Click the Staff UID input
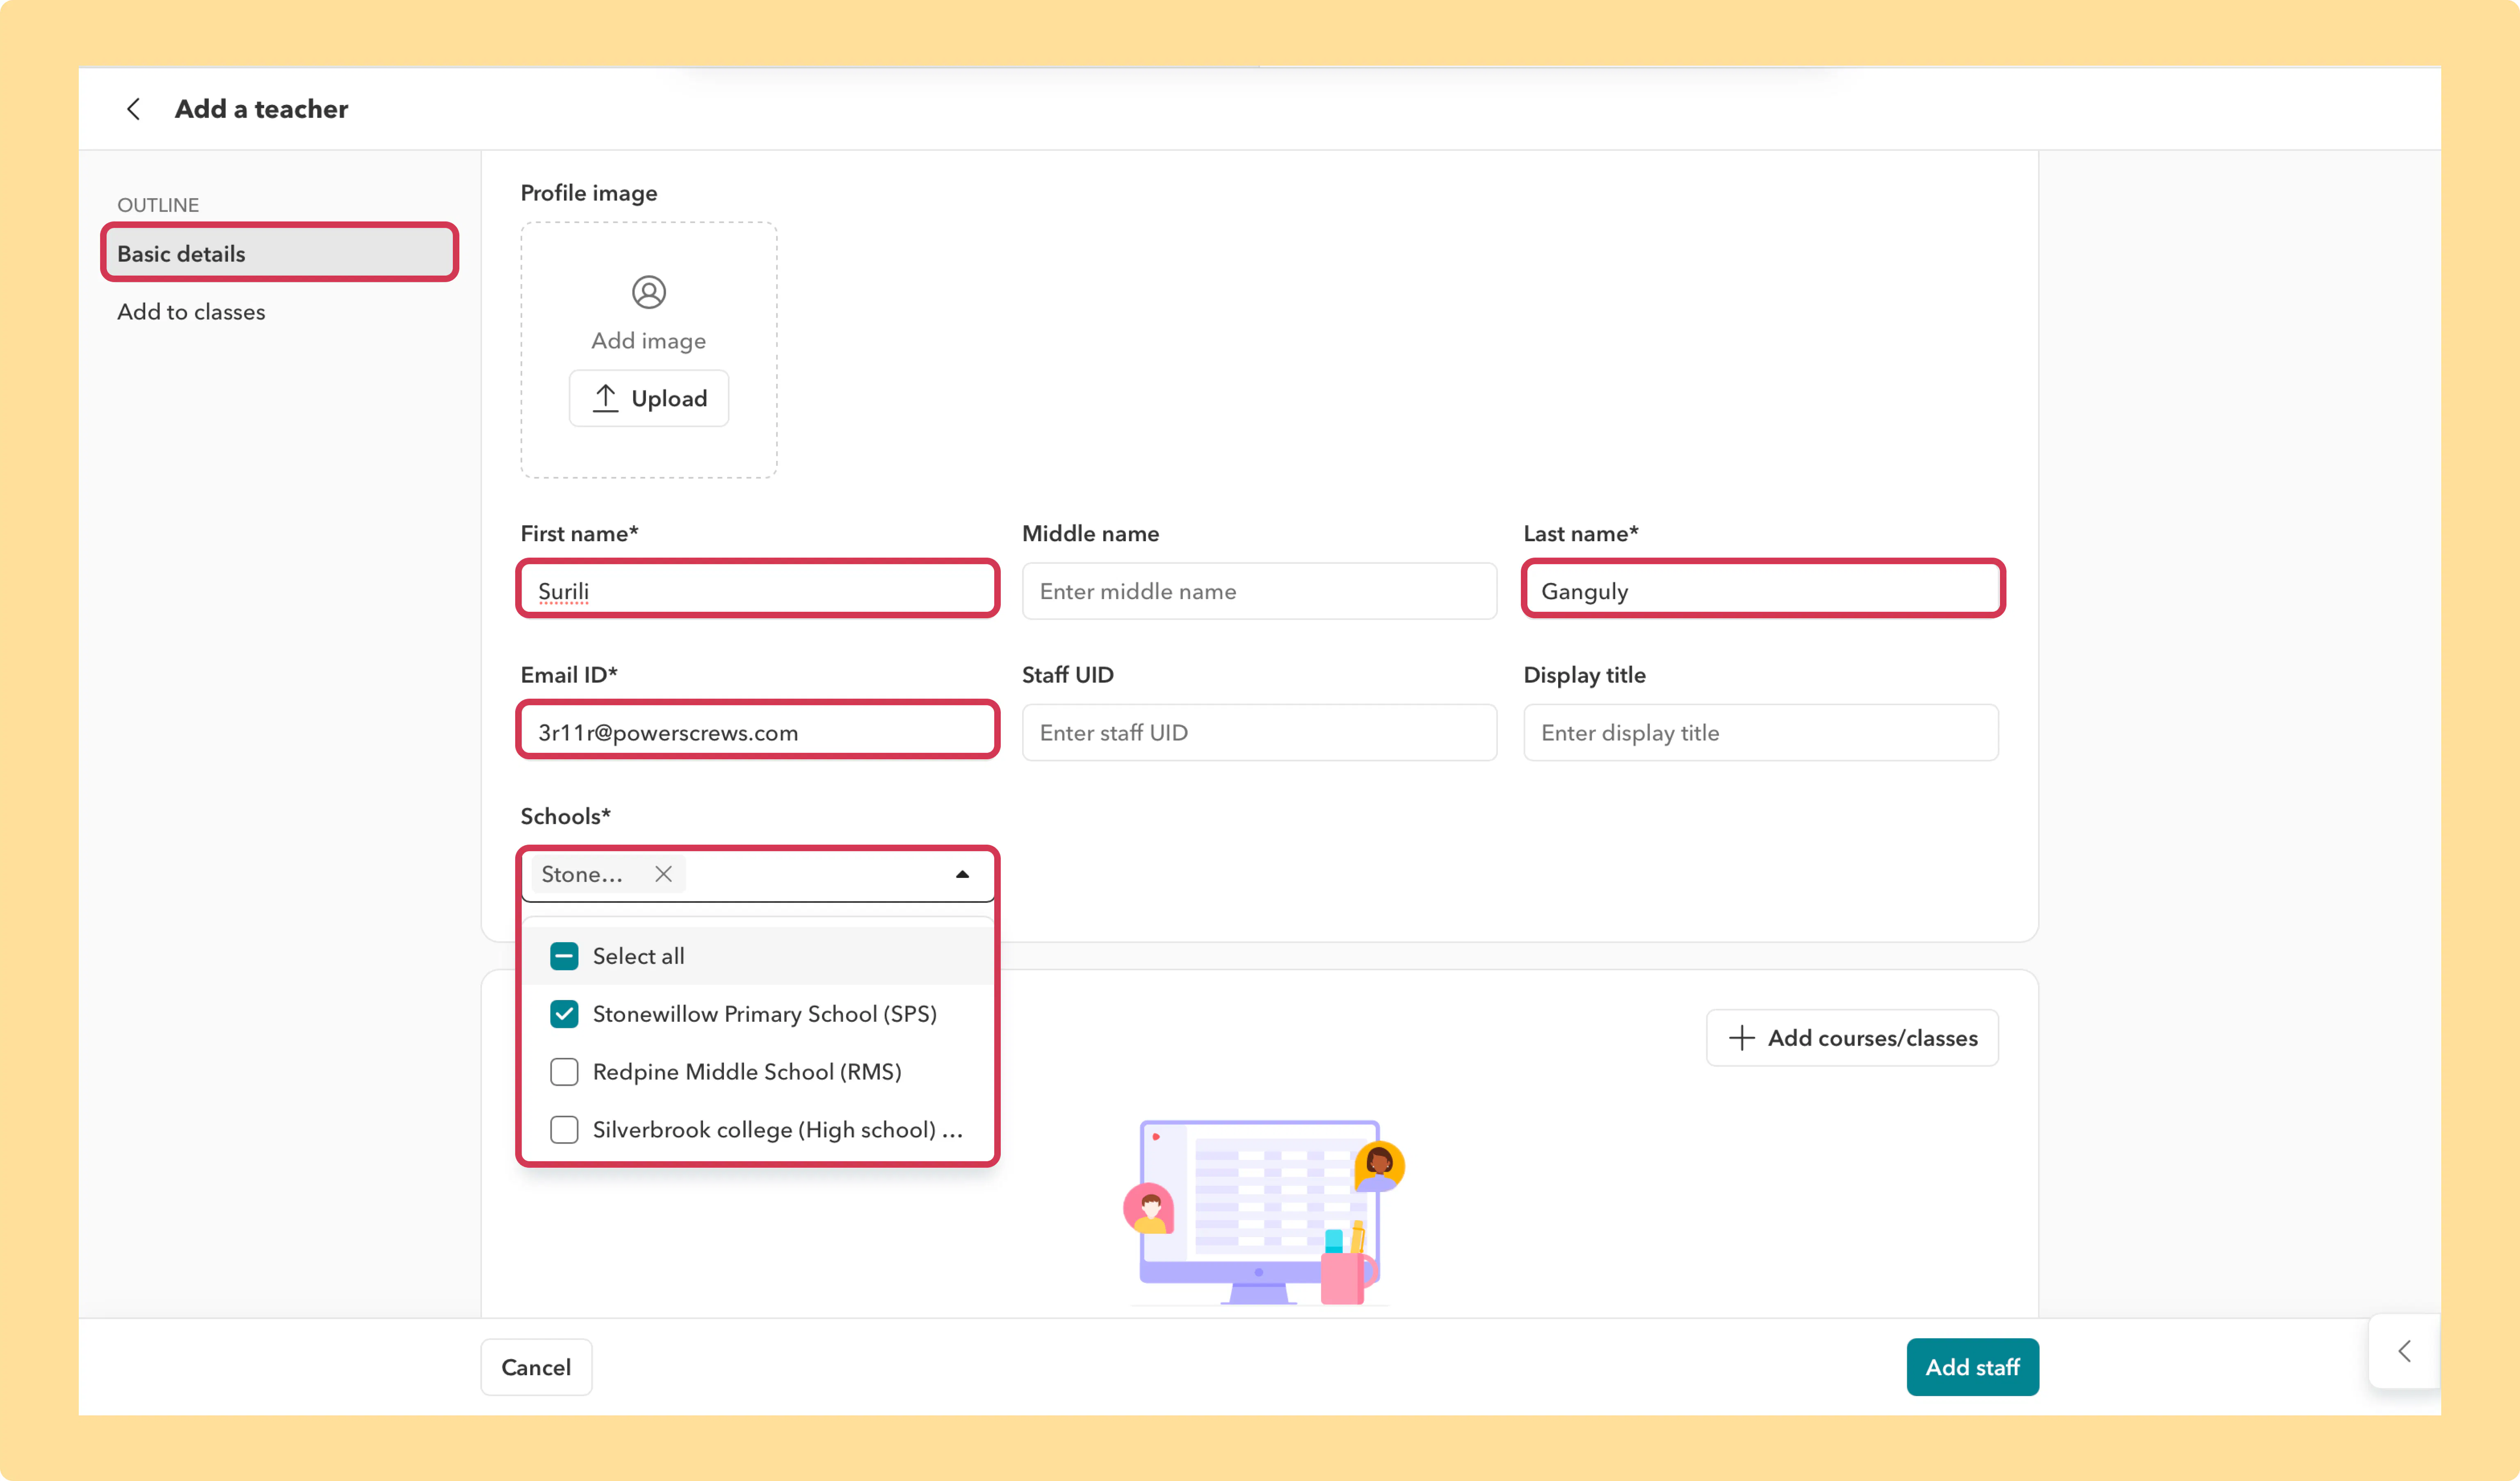Screen dimensions: 2520x1481 tap(1259, 732)
